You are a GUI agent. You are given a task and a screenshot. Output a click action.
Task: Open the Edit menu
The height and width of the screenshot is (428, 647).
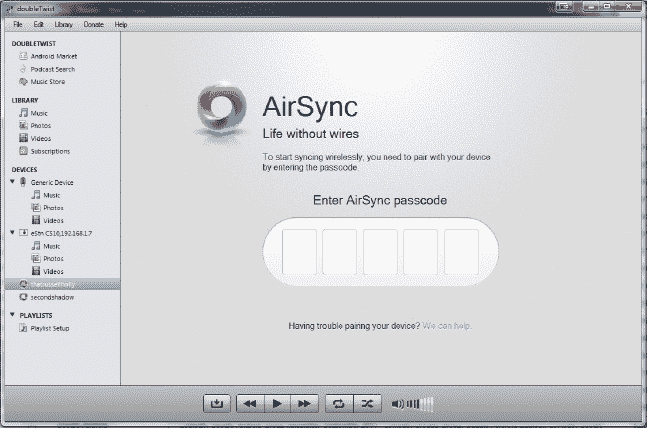click(x=38, y=24)
